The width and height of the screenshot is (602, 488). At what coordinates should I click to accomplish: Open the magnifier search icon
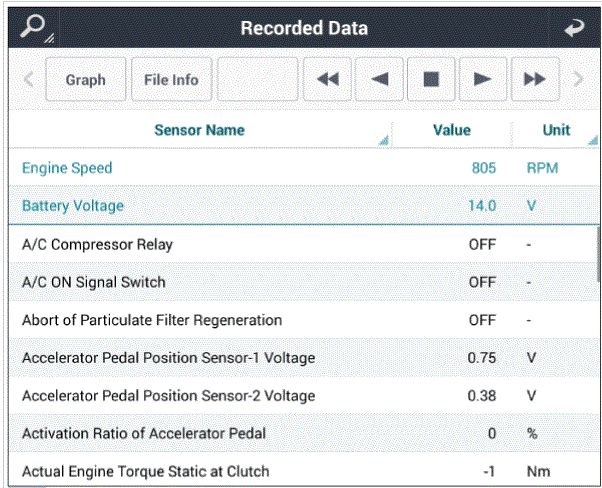click(x=36, y=28)
